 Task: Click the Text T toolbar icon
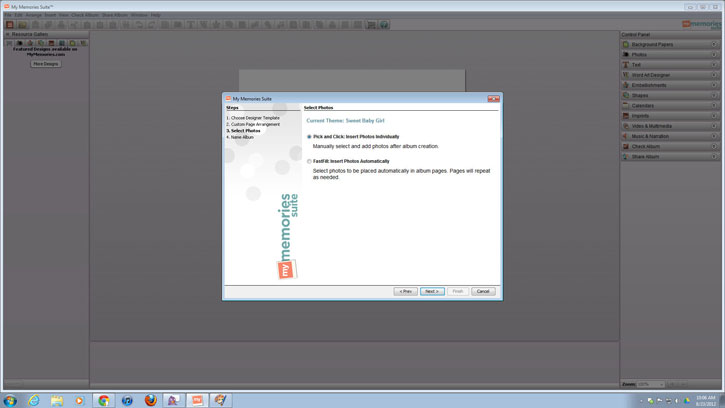tap(190, 25)
